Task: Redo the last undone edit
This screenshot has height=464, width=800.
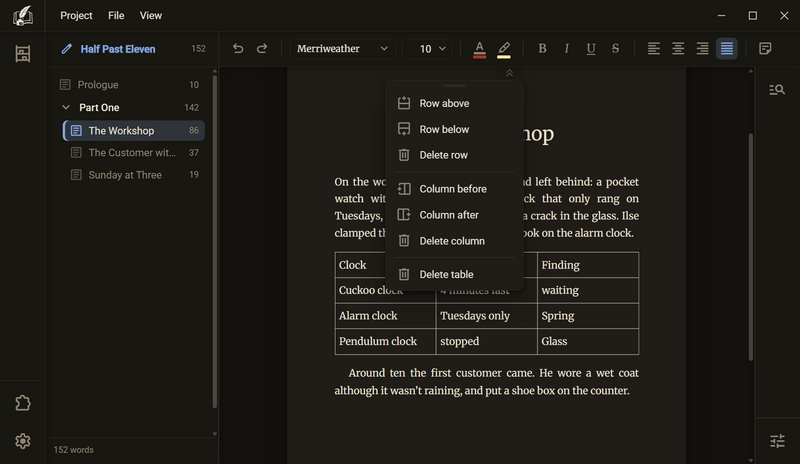Action: (x=262, y=48)
